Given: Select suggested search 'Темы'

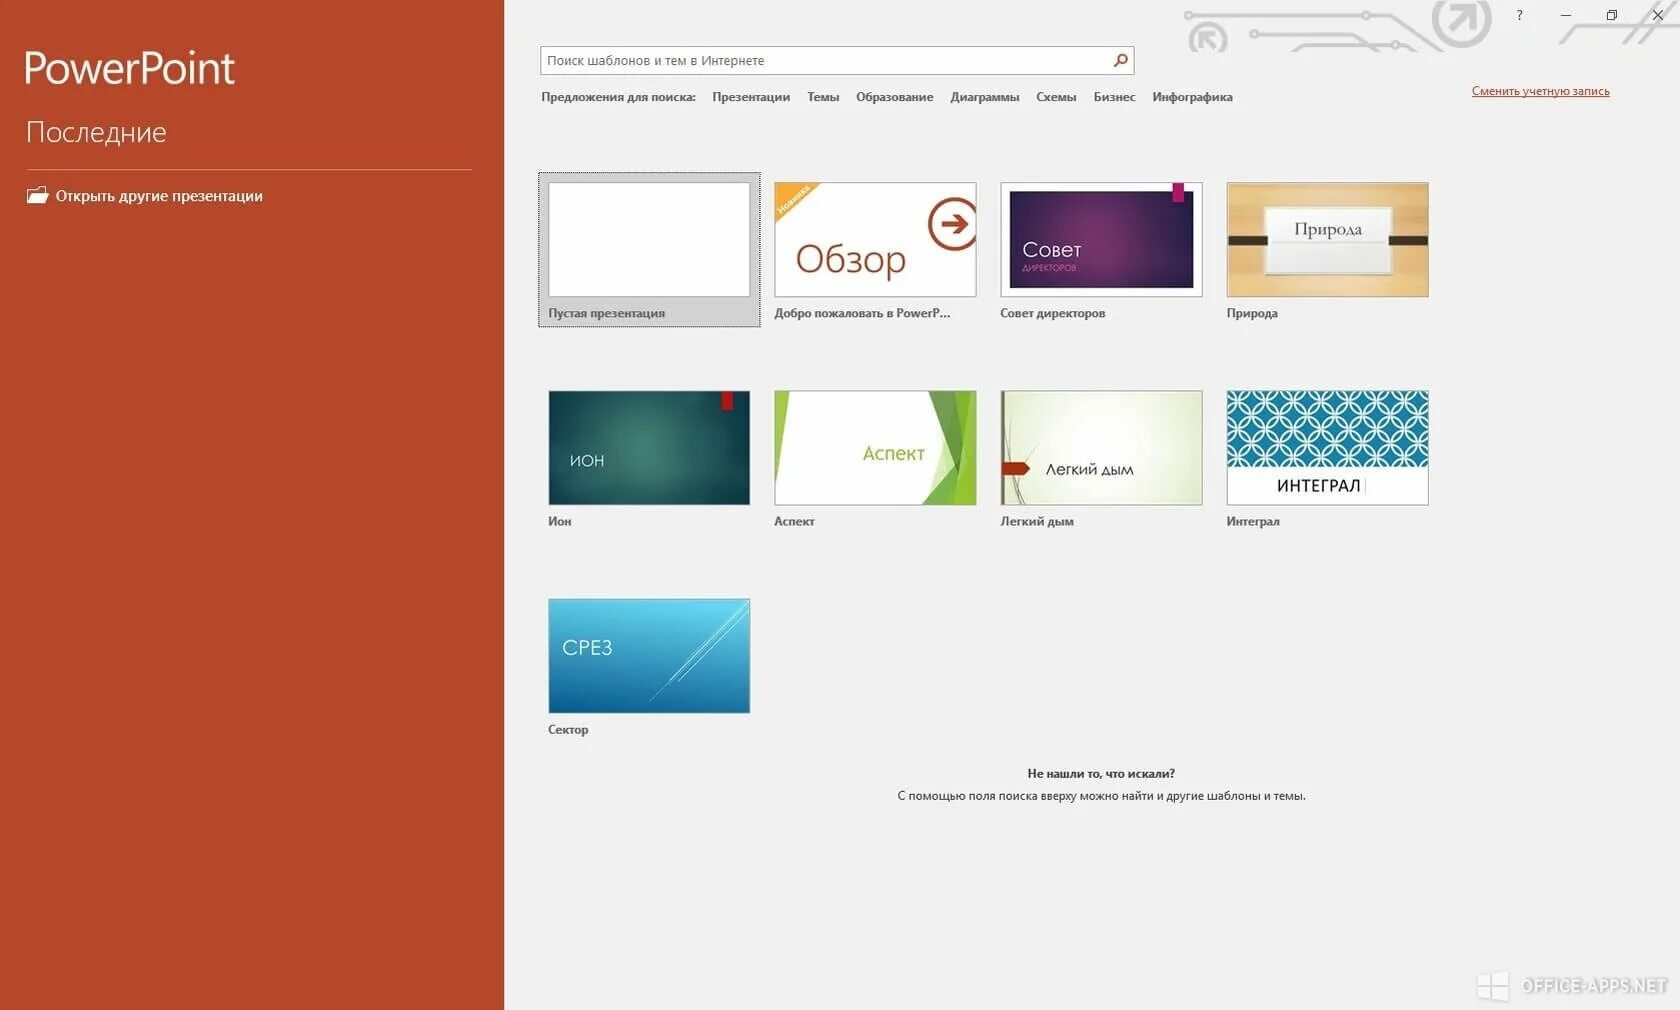Looking at the screenshot, I should [823, 97].
